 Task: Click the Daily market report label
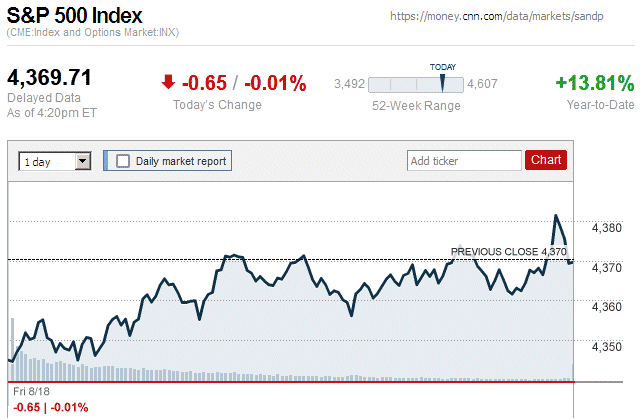pos(181,160)
